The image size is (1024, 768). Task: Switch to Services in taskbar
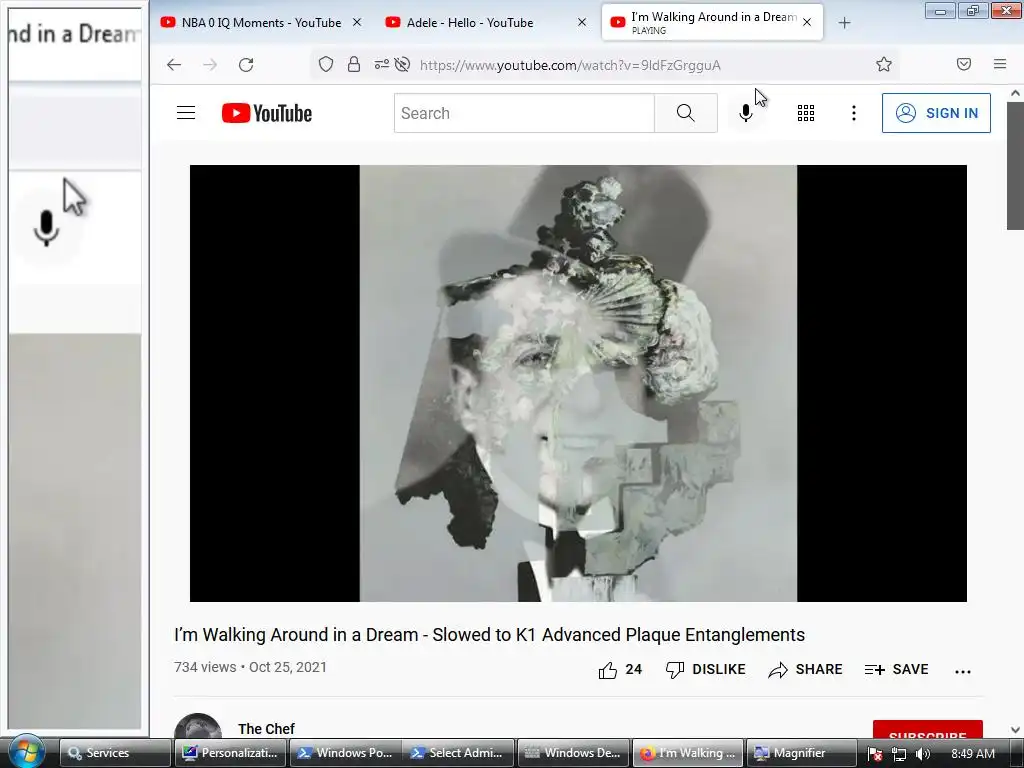coord(115,753)
